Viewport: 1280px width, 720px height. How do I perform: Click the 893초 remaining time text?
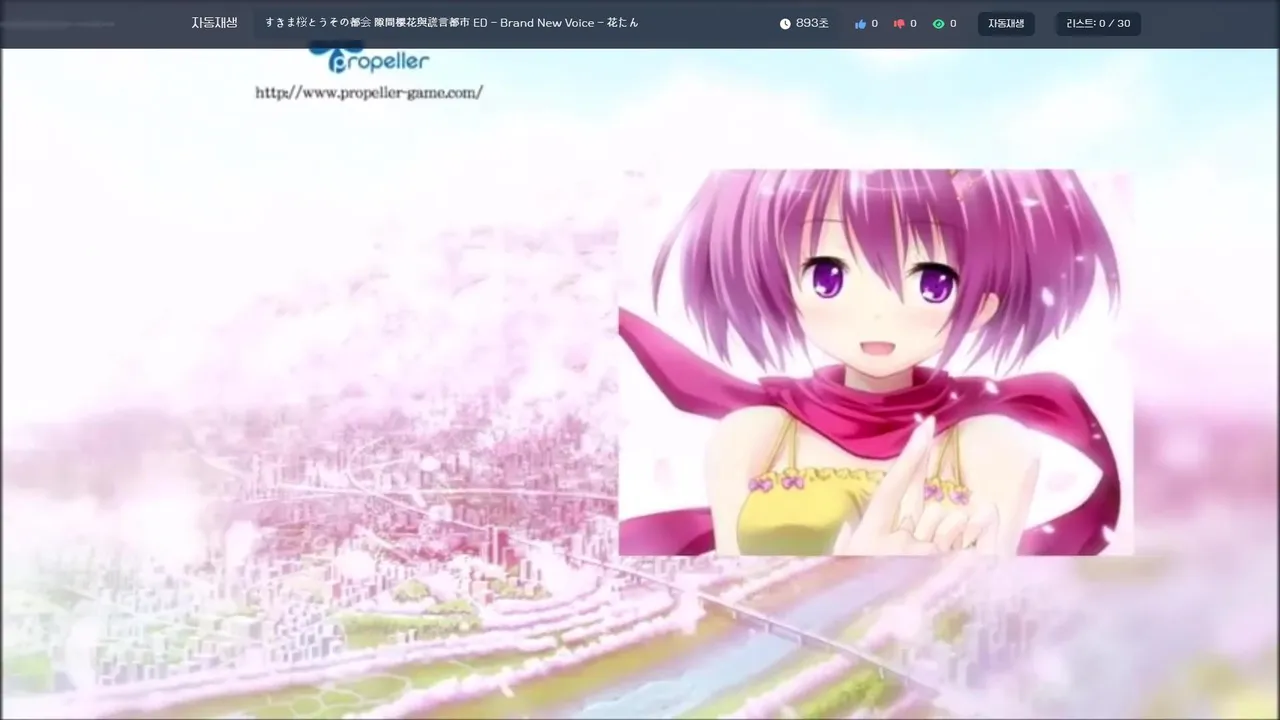812,24
